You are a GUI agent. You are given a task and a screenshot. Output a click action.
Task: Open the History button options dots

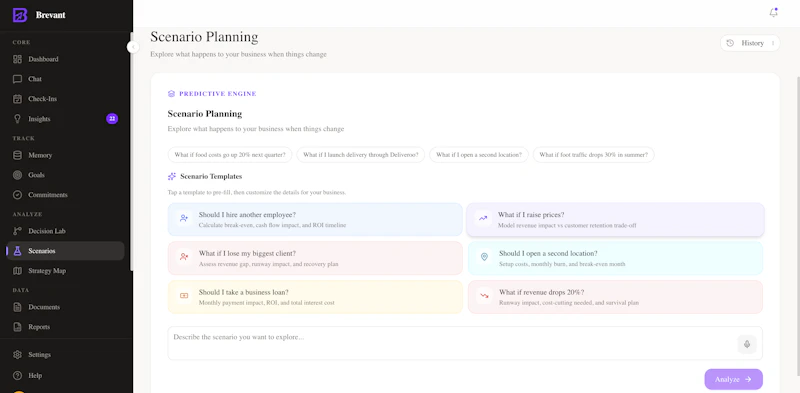click(772, 43)
